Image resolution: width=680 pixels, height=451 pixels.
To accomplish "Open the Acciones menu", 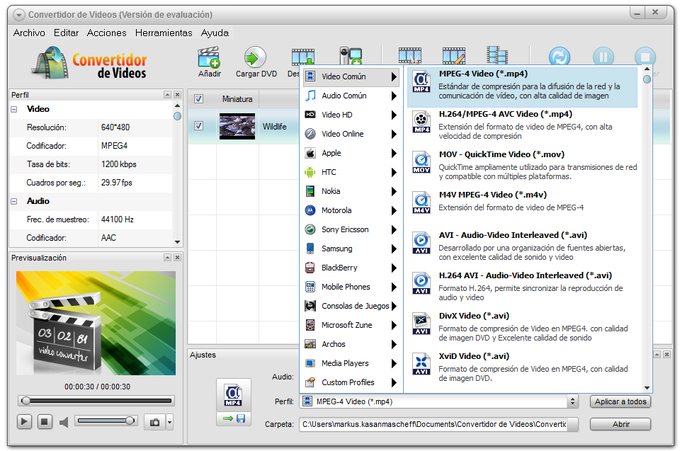I will pos(107,33).
